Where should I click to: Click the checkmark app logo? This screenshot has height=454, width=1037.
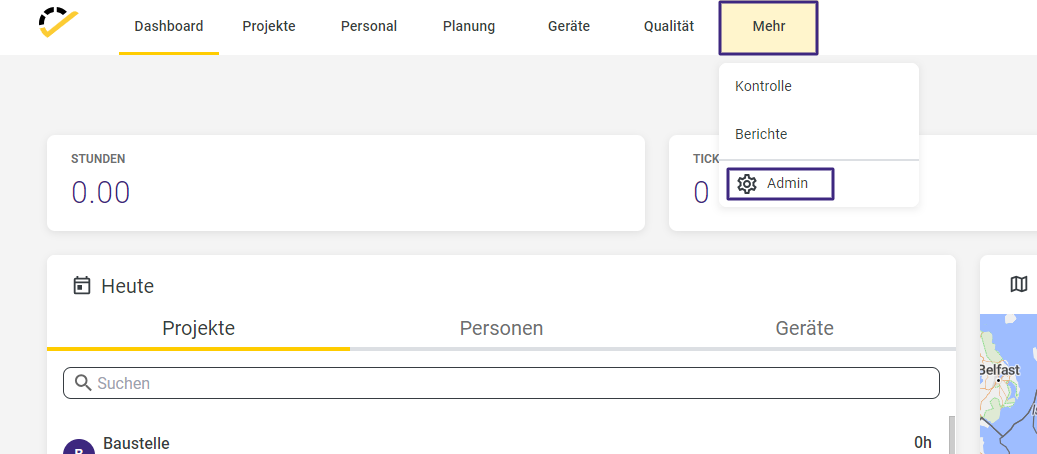(58, 22)
